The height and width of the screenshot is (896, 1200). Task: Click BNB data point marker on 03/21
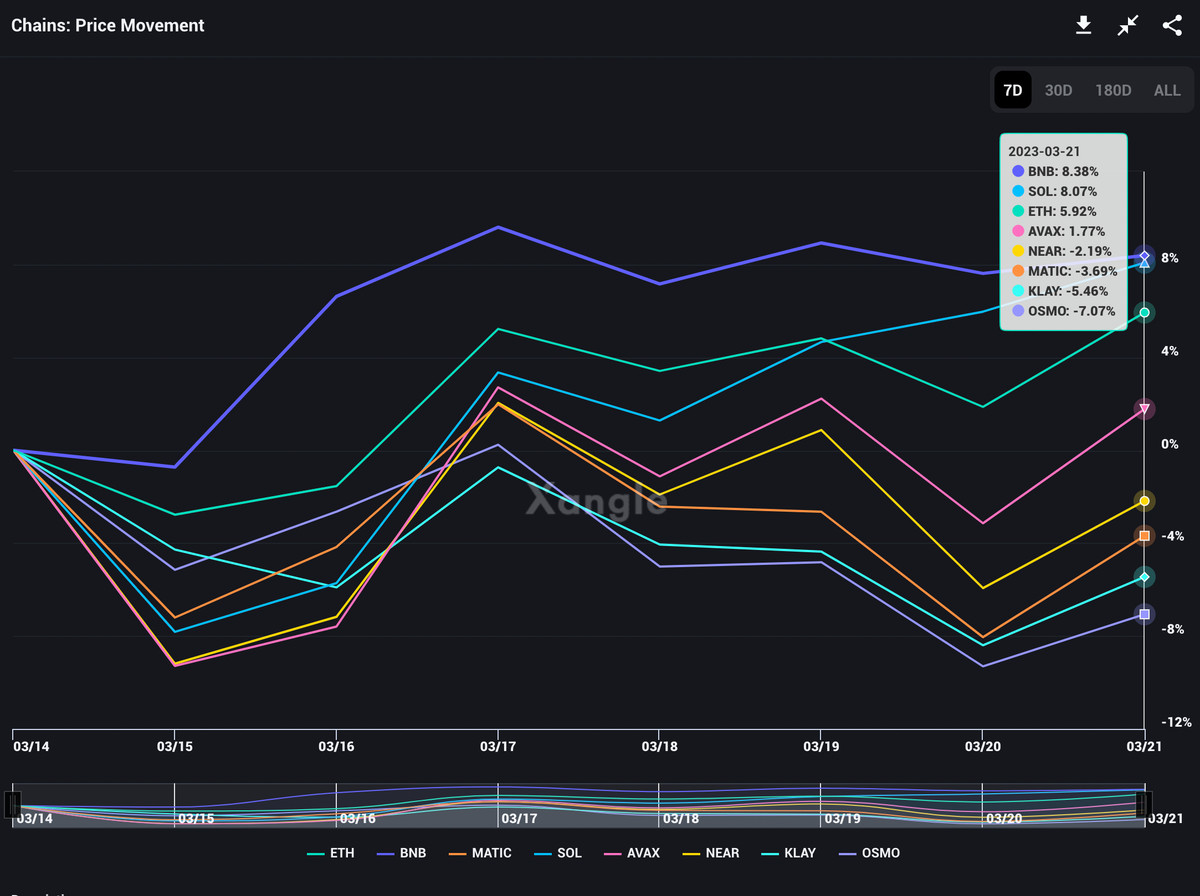click(x=1145, y=256)
